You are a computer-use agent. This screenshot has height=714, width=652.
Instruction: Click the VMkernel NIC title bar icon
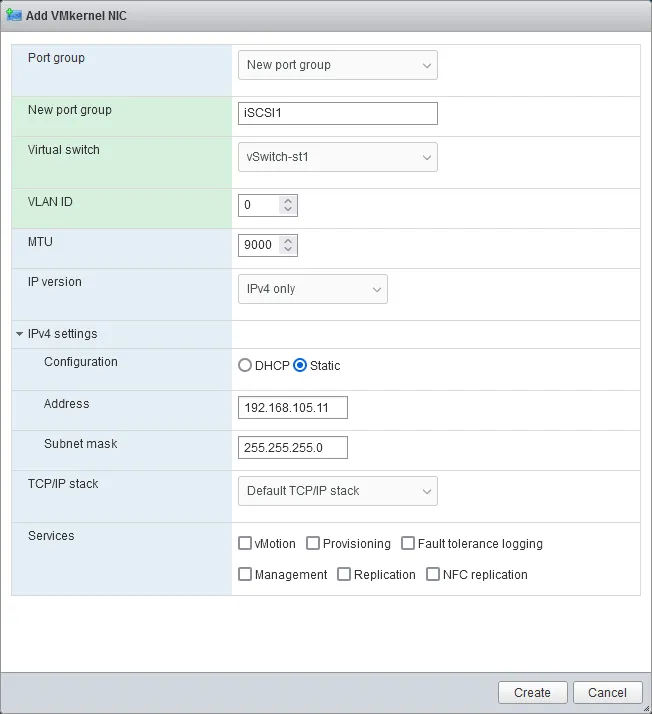pyautogui.click(x=14, y=16)
